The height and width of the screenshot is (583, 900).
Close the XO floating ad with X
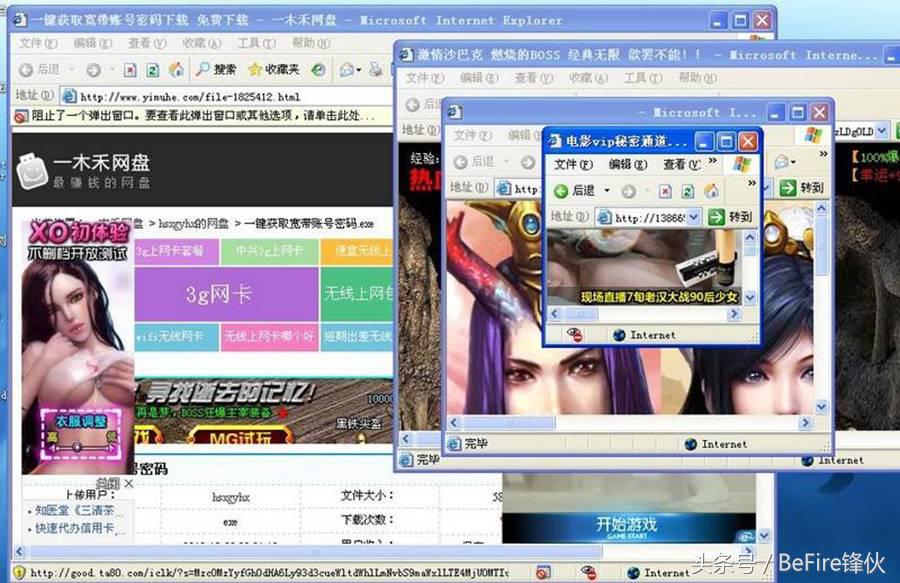[x=129, y=484]
